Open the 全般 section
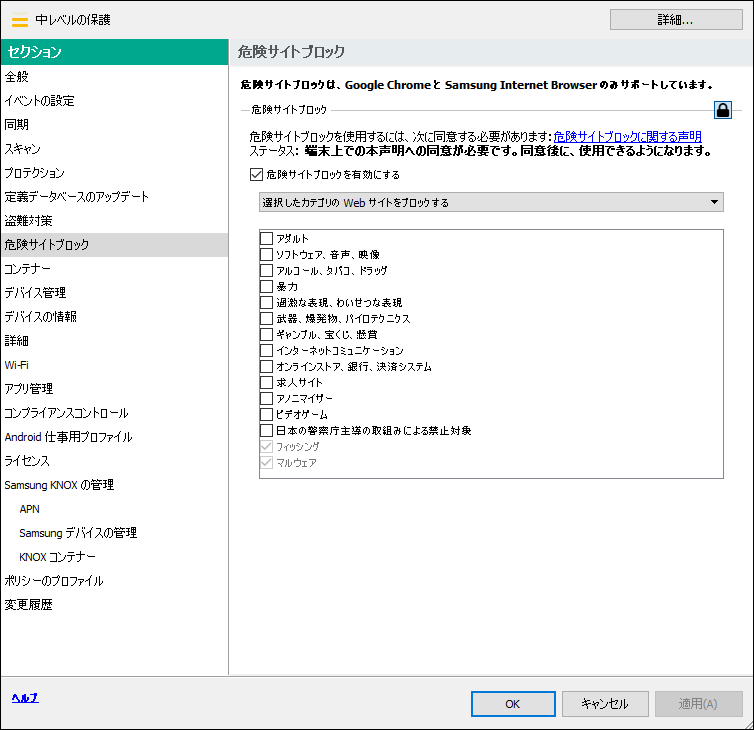Screen dimensions: 754x730 pyautogui.click(x=17, y=77)
